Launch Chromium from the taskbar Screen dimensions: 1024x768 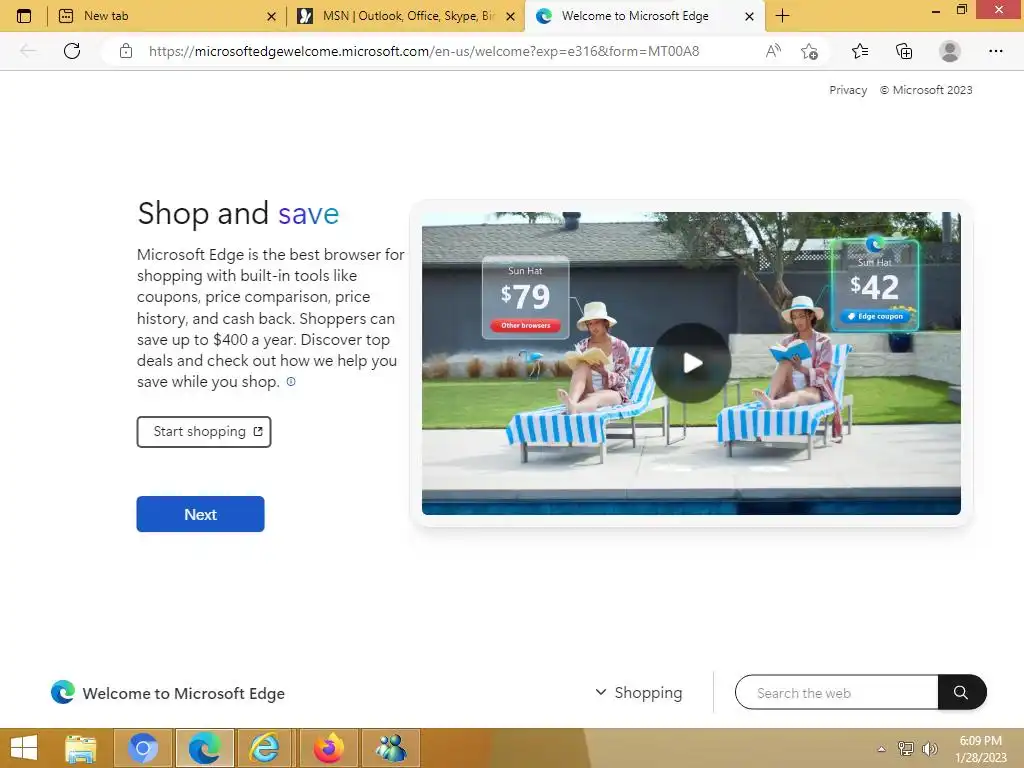point(143,748)
